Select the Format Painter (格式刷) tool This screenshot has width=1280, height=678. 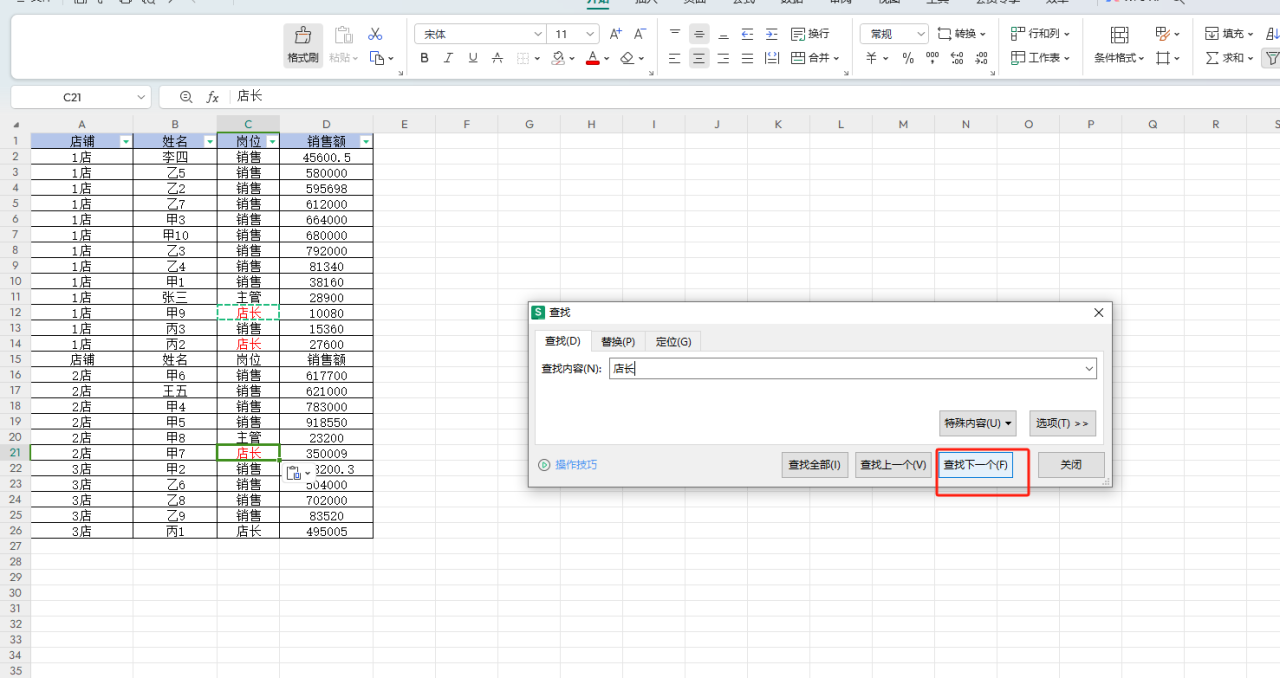[303, 45]
